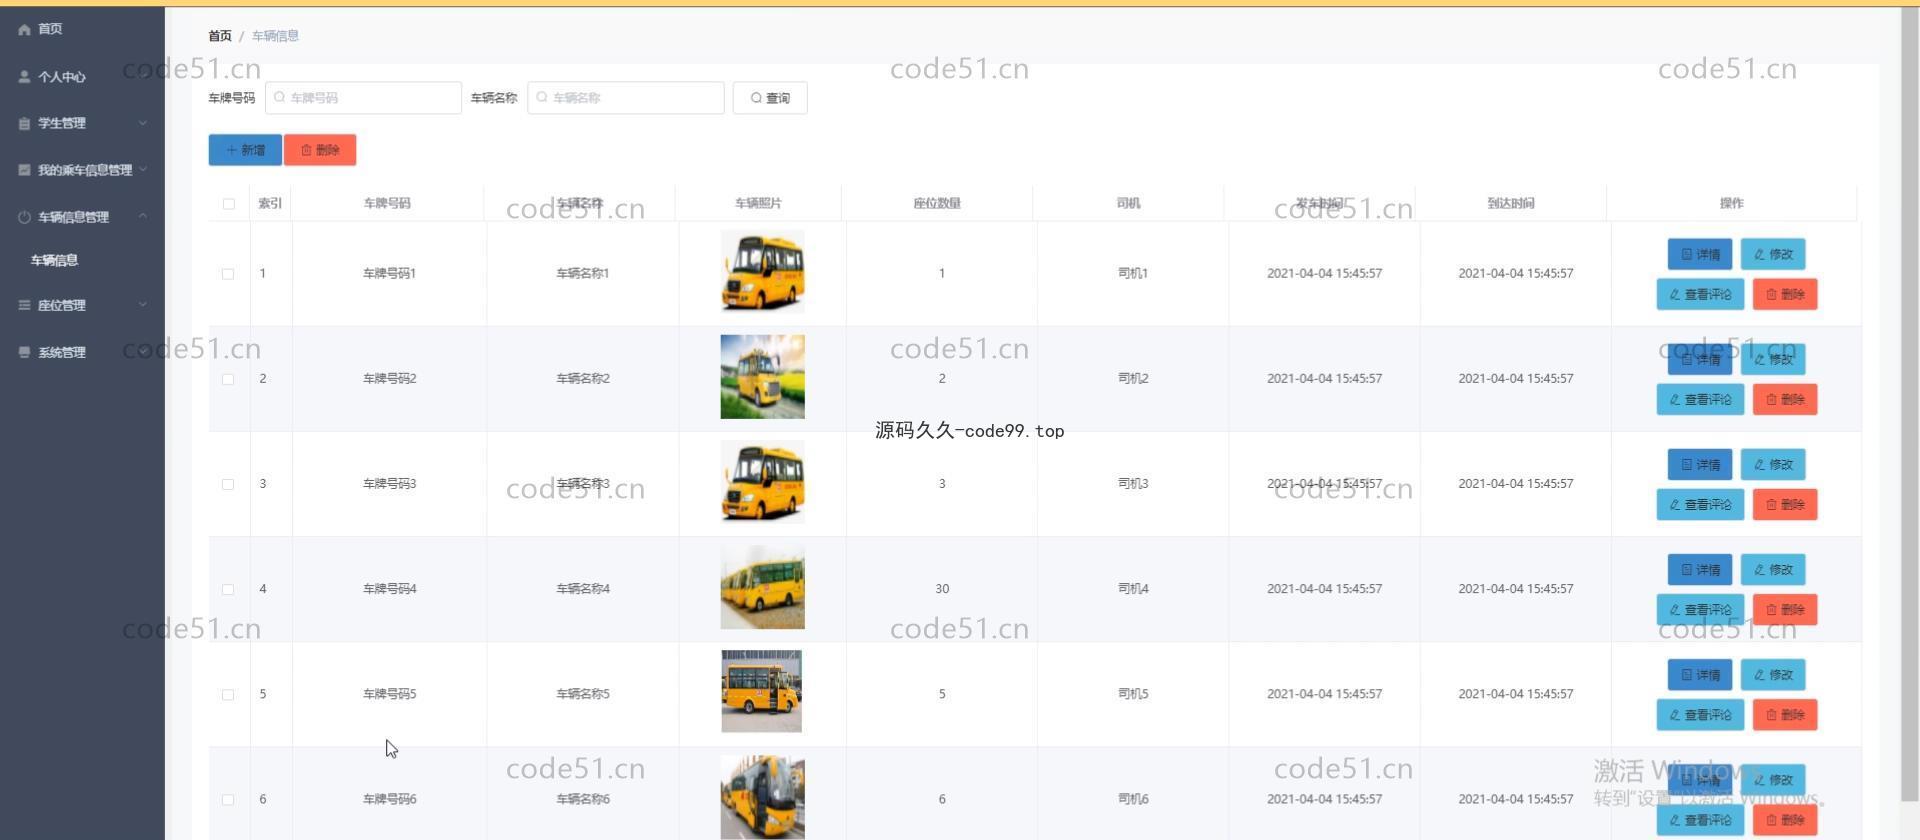Click 查看评论 for row 车牌号码6

pos(1700,819)
